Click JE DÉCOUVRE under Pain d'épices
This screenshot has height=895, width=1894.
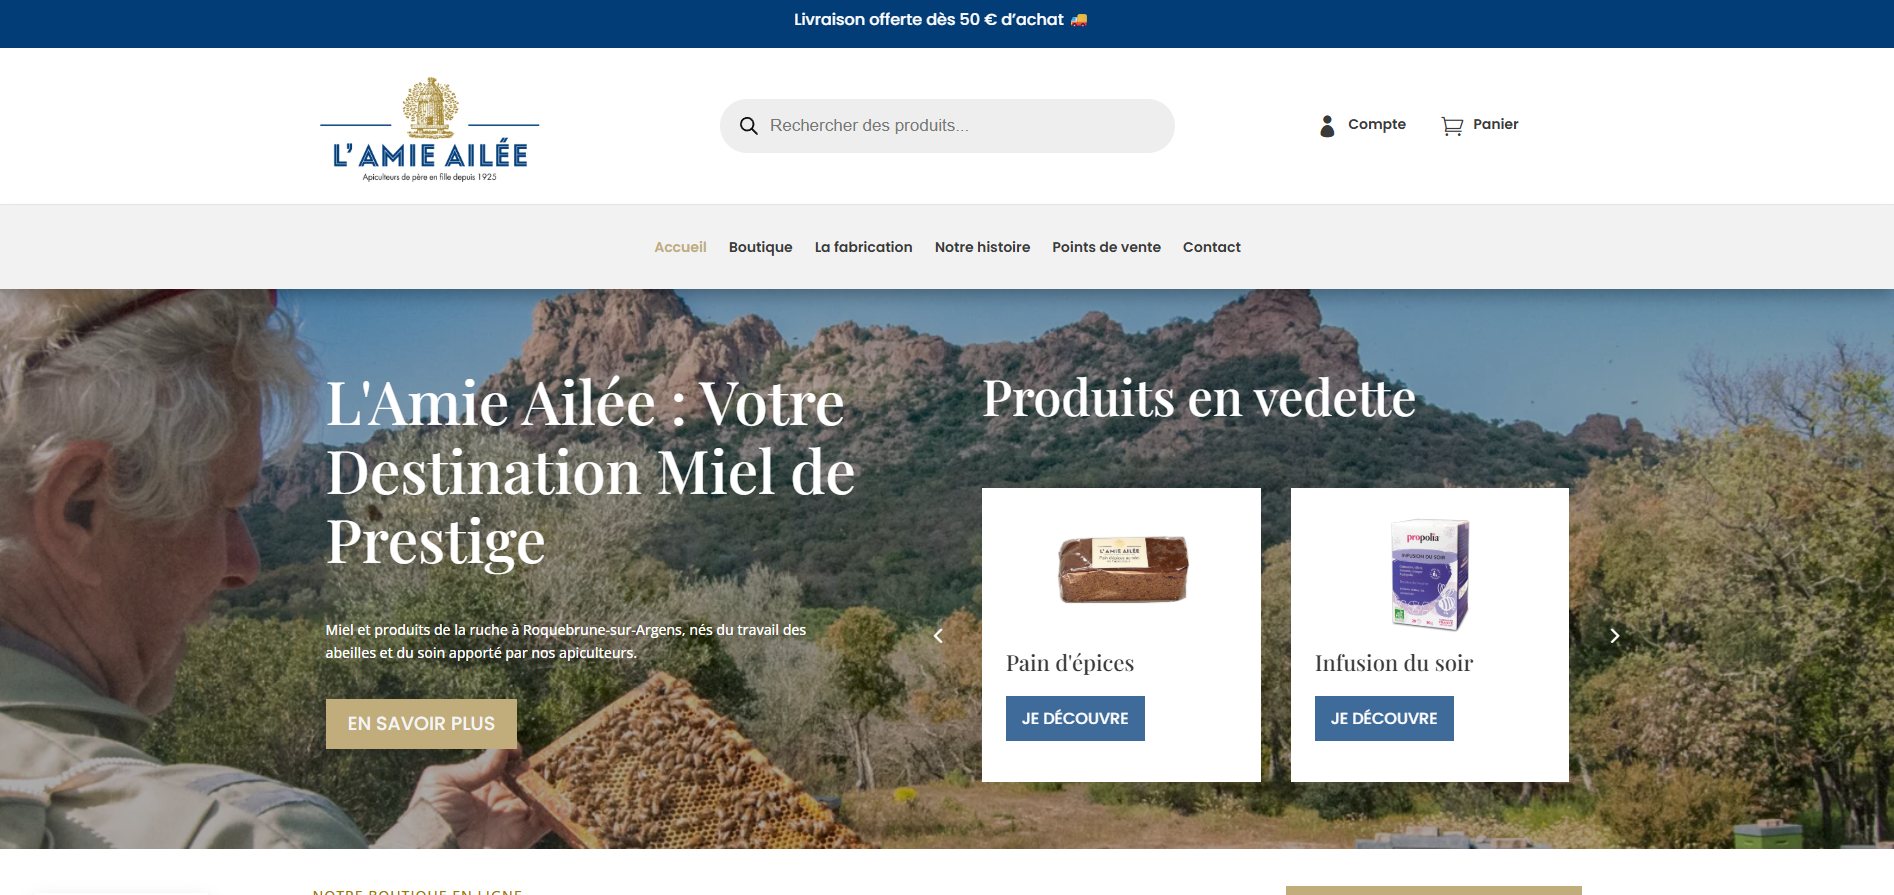tap(1075, 719)
